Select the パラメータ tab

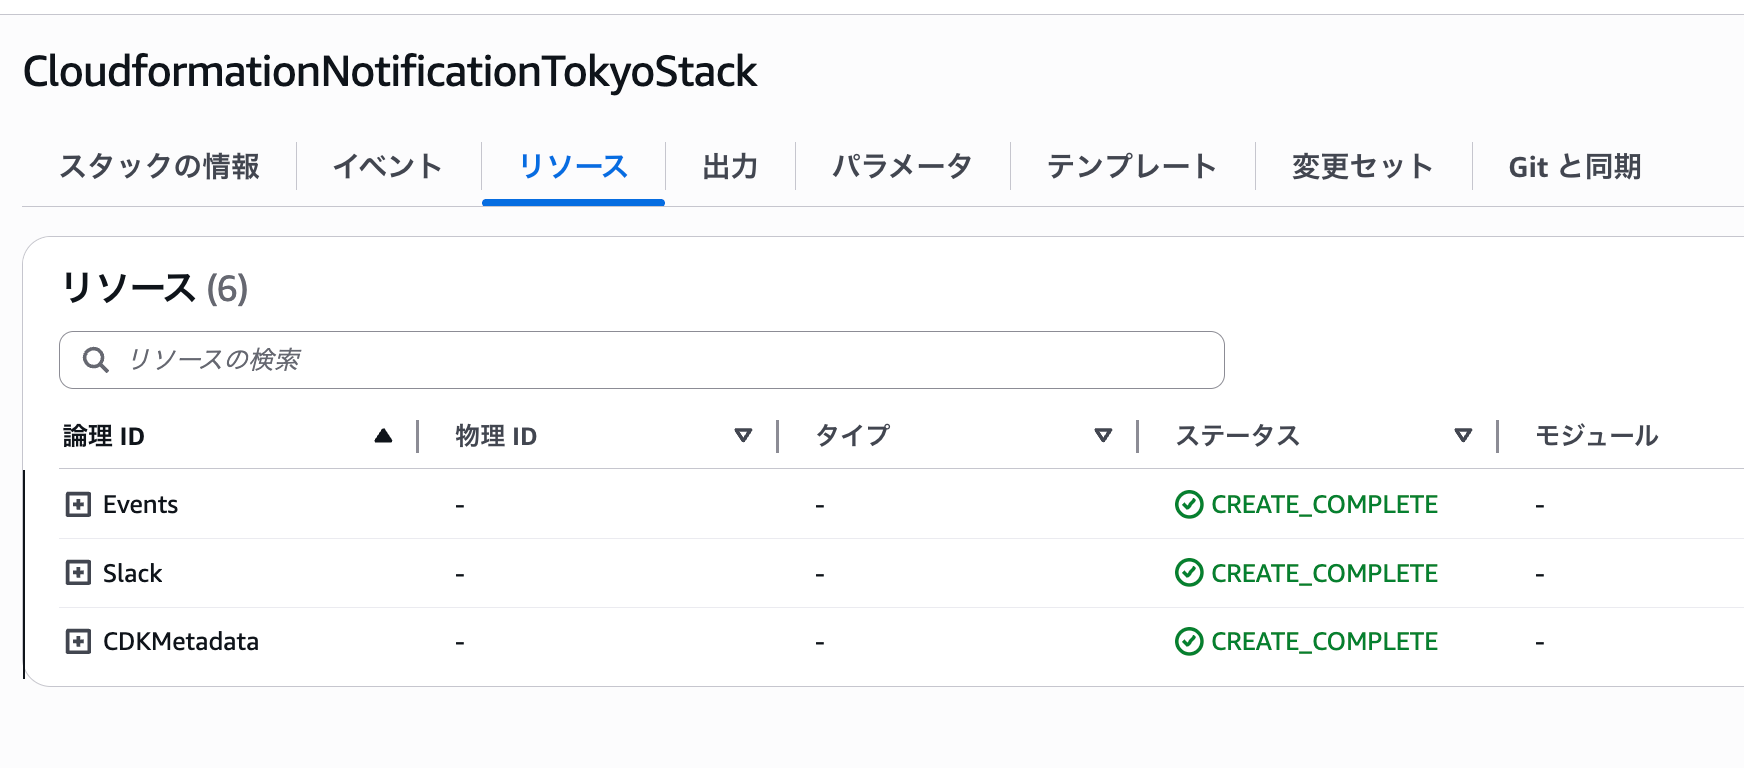click(902, 166)
